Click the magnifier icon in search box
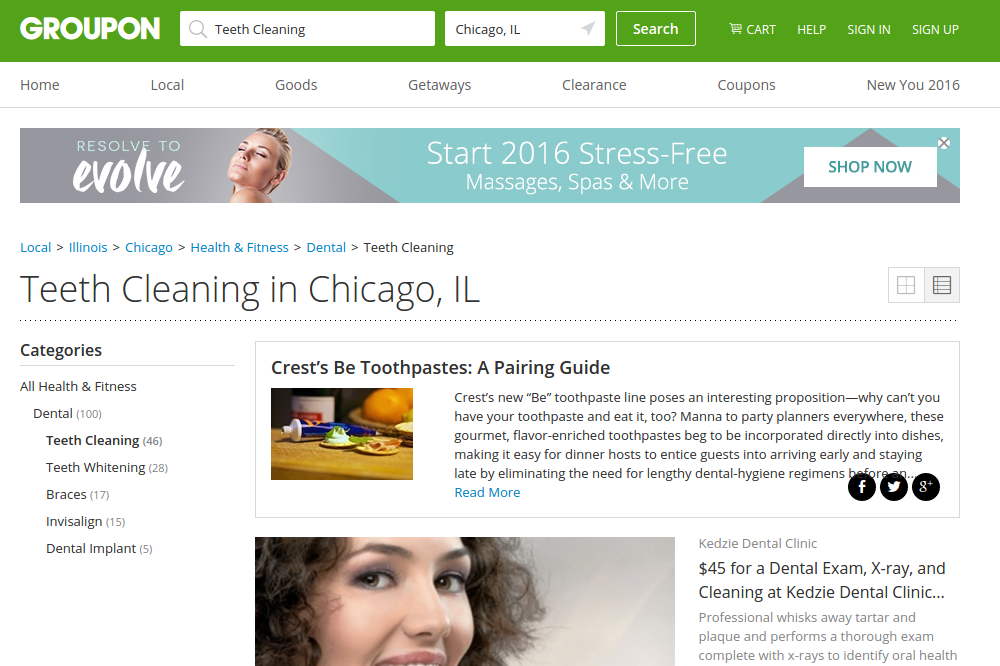1000x666 pixels. pos(198,29)
